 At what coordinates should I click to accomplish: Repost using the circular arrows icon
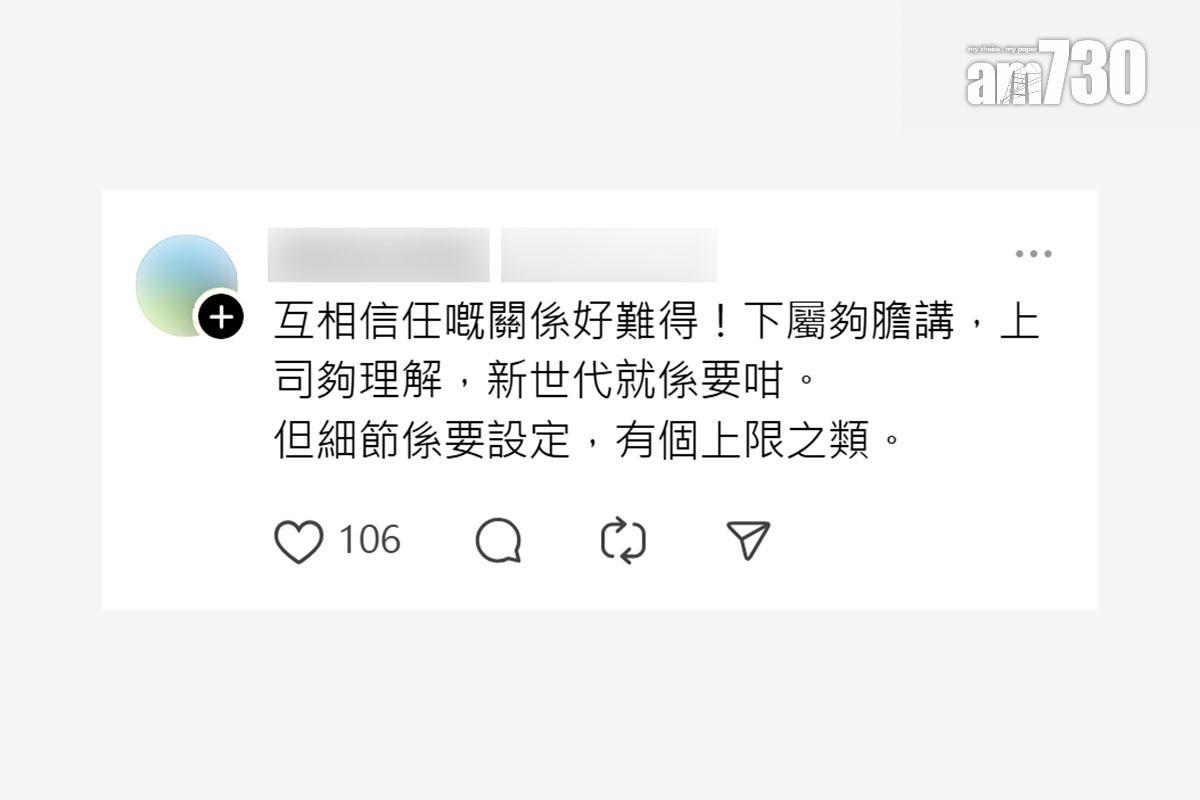[x=623, y=541]
